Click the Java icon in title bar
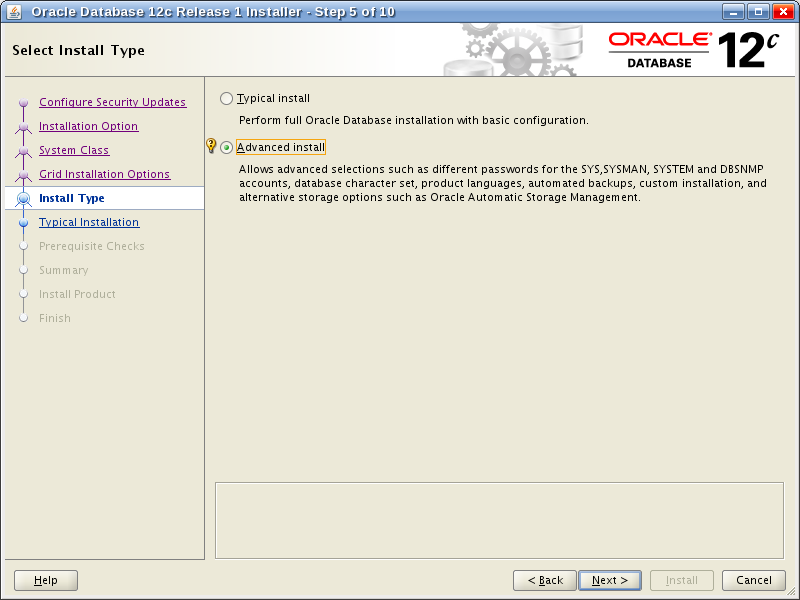The width and height of the screenshot is (800, 600). pyautogui.click(x=14, y=12)
